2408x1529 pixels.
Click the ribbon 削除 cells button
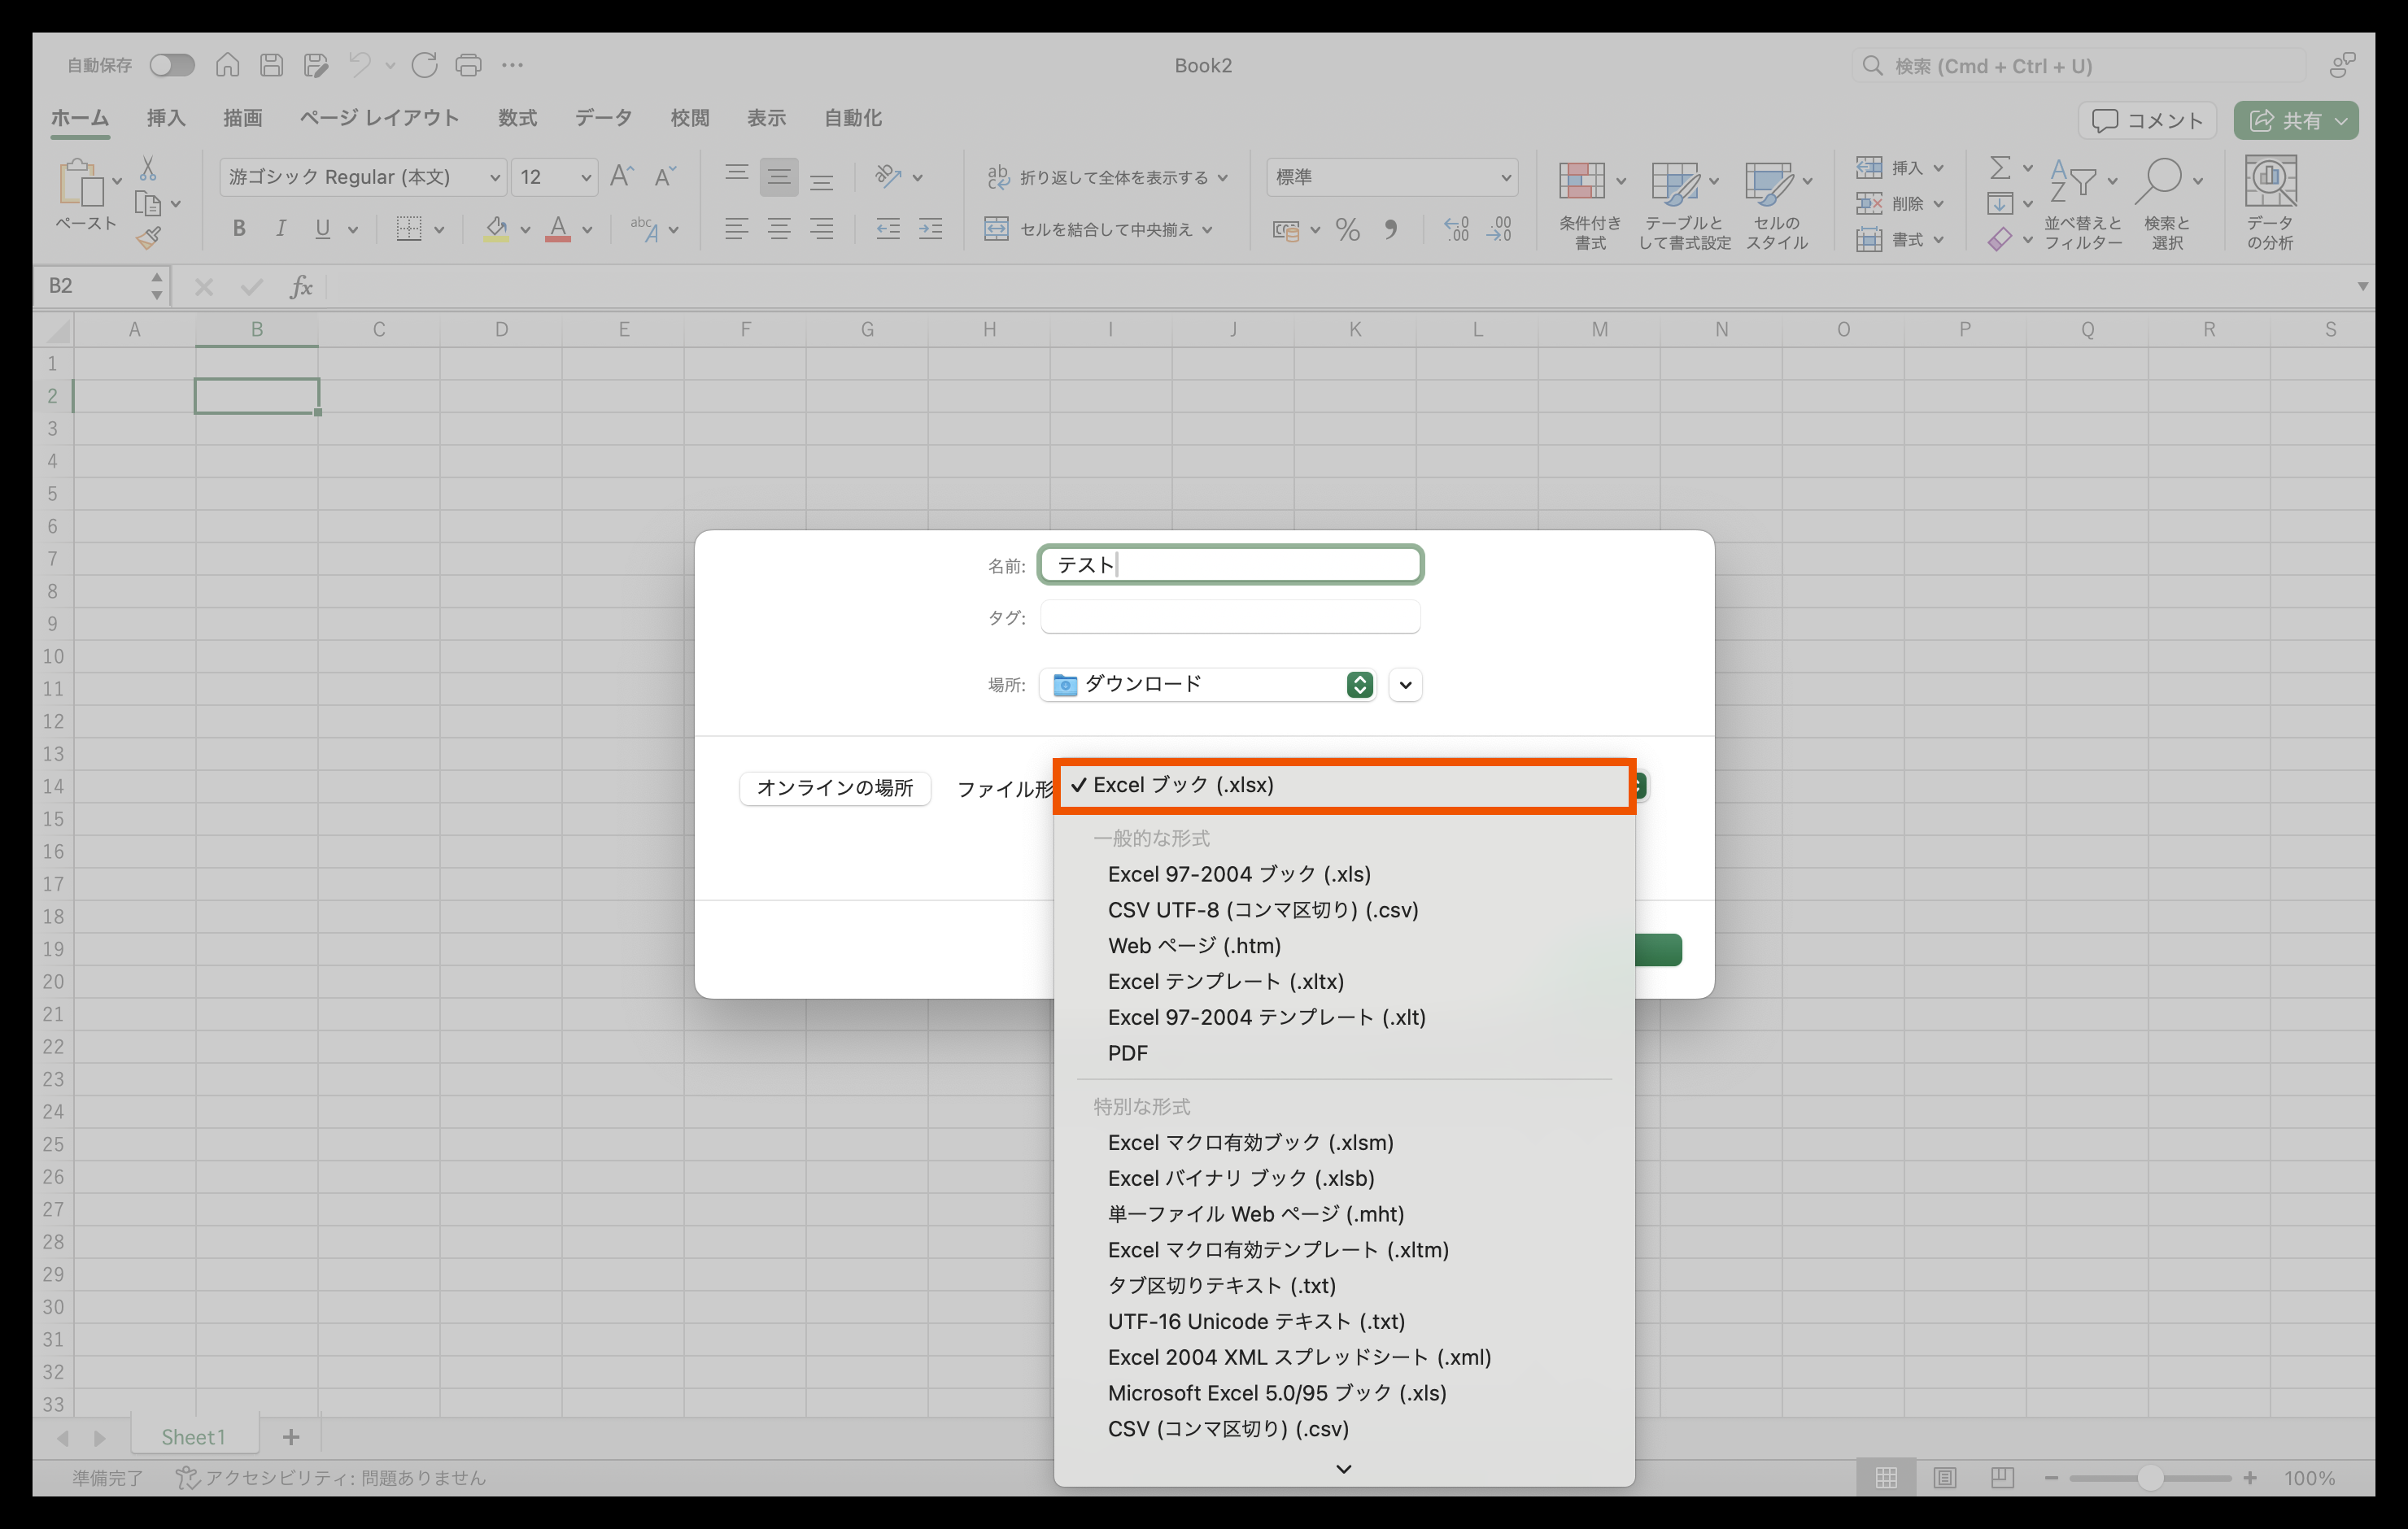coord(1899,203)
